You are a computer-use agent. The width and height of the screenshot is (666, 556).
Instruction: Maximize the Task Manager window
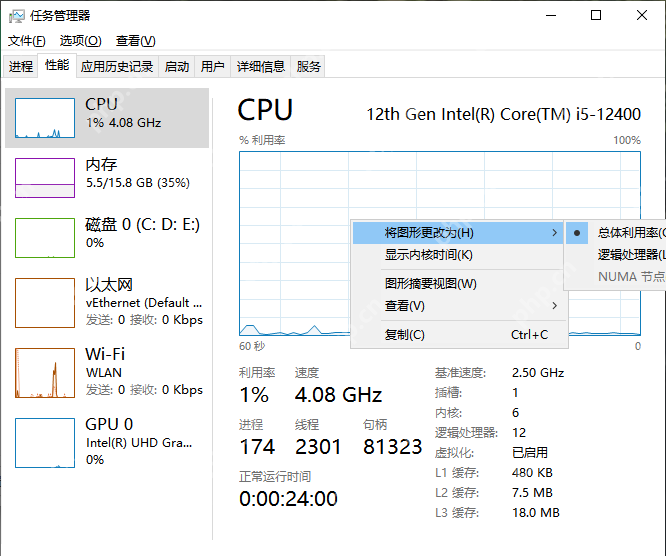[x=596, y=16]
